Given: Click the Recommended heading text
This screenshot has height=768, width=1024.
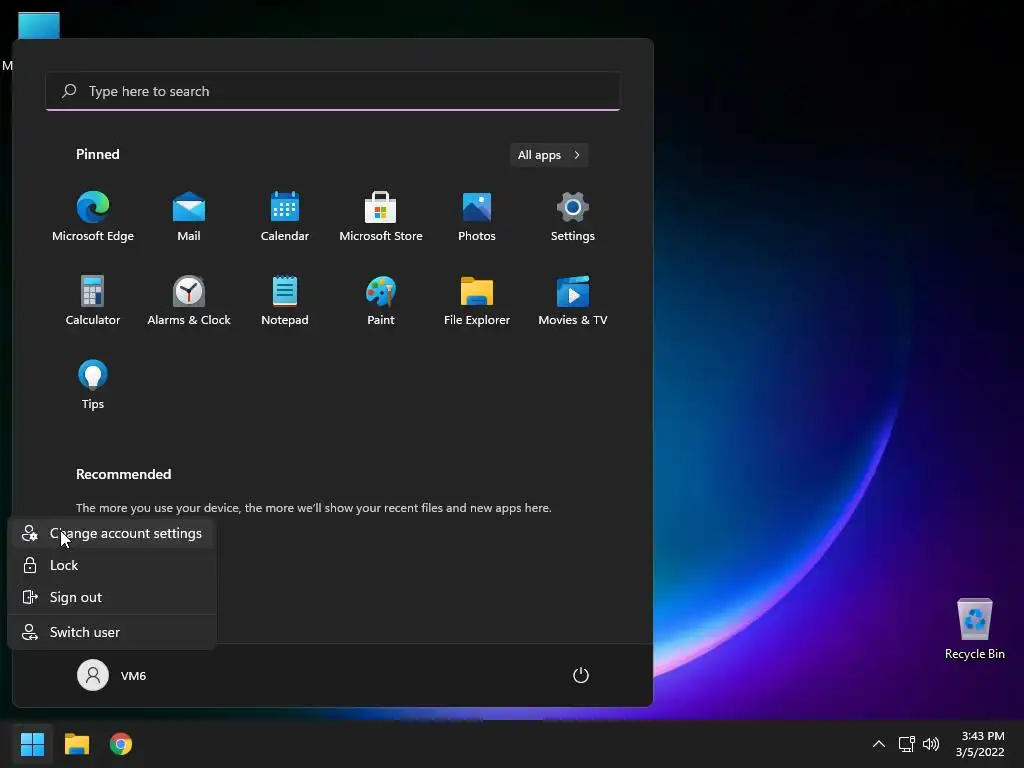Looking at the screenshot, I should point(123,474).
